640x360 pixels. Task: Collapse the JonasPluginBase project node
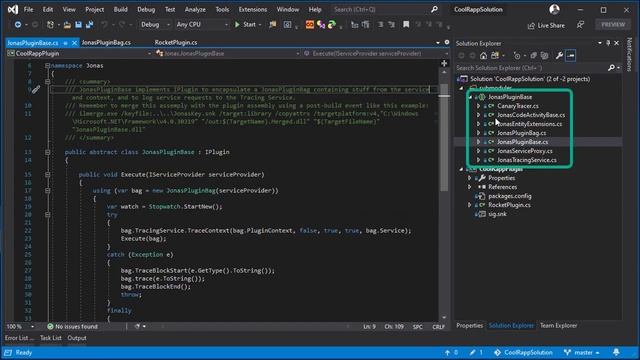[x=470, y=97]
